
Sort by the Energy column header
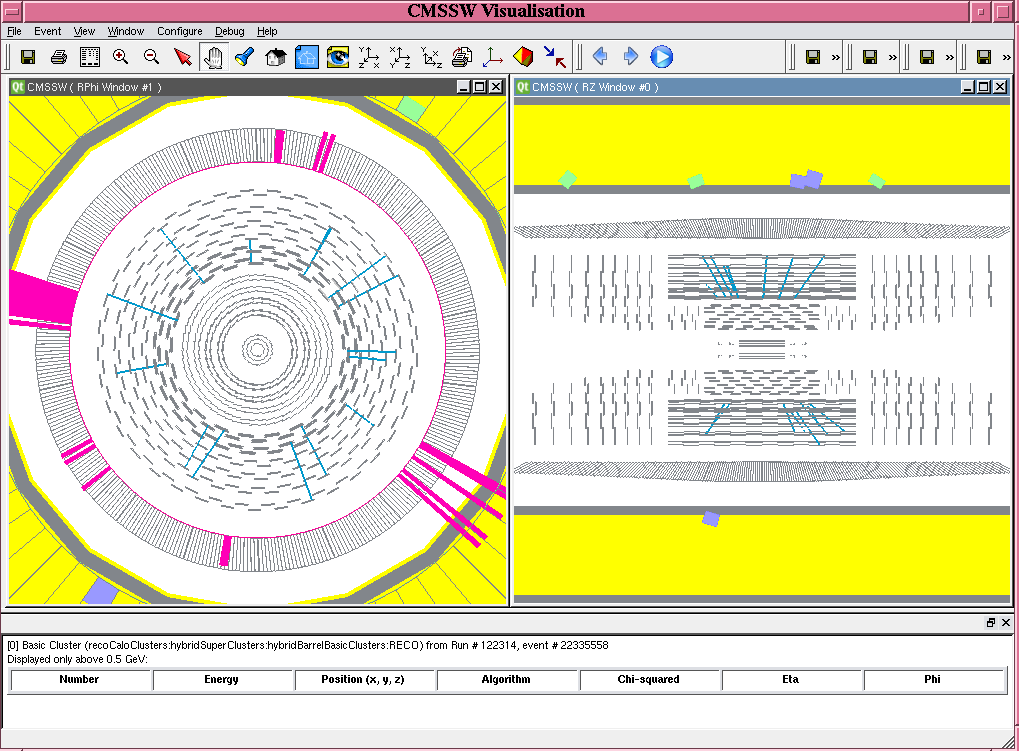coord(223,680)
